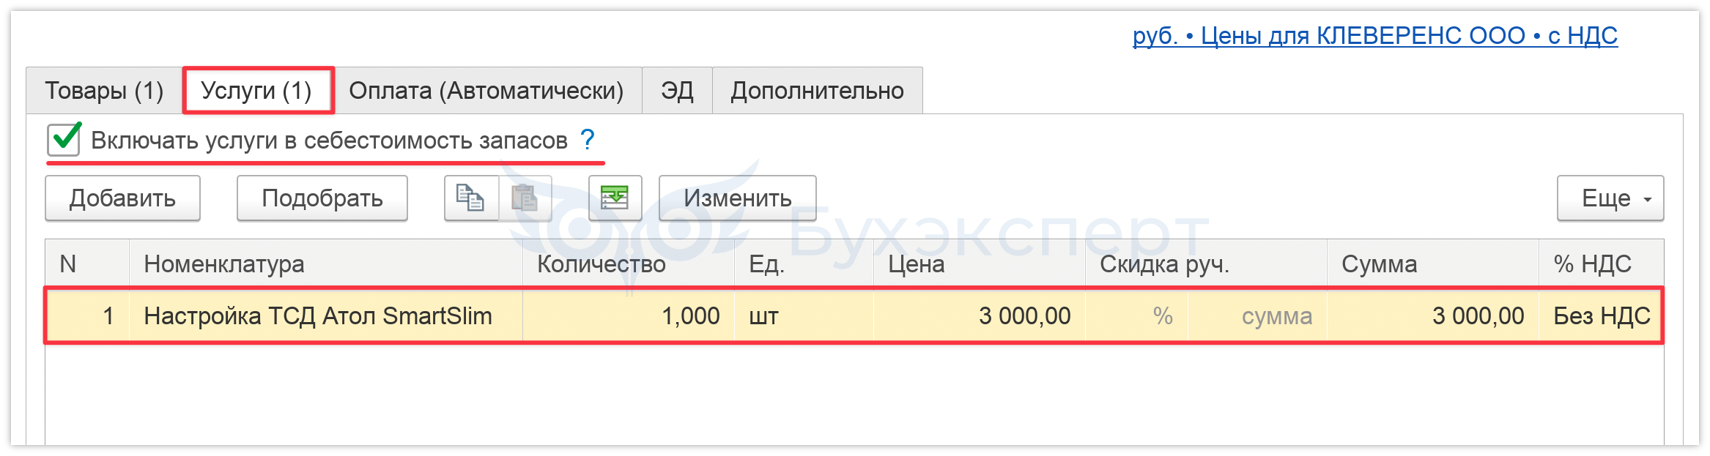Click the 'Номенклатура' column header
Image resolution: width=1710 pixels, height=456 pixels.
pos(224,264)
